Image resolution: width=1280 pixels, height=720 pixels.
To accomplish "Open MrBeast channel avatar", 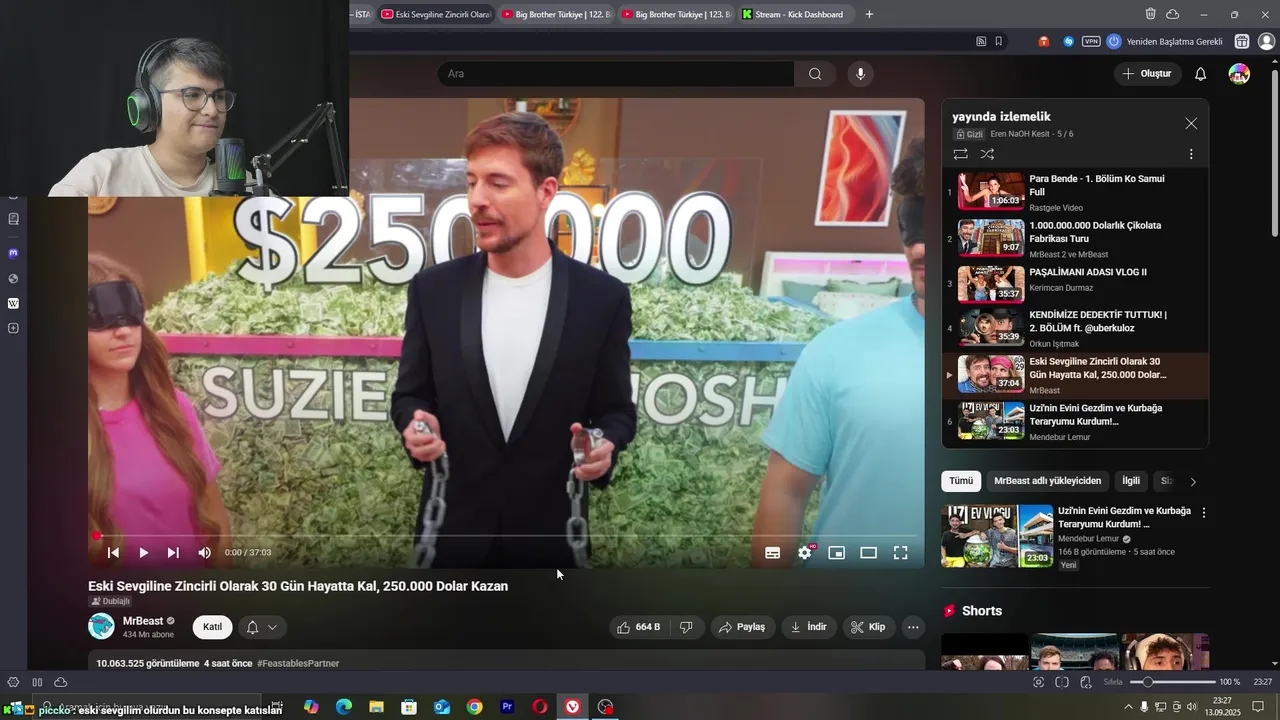I will [102, 626].
